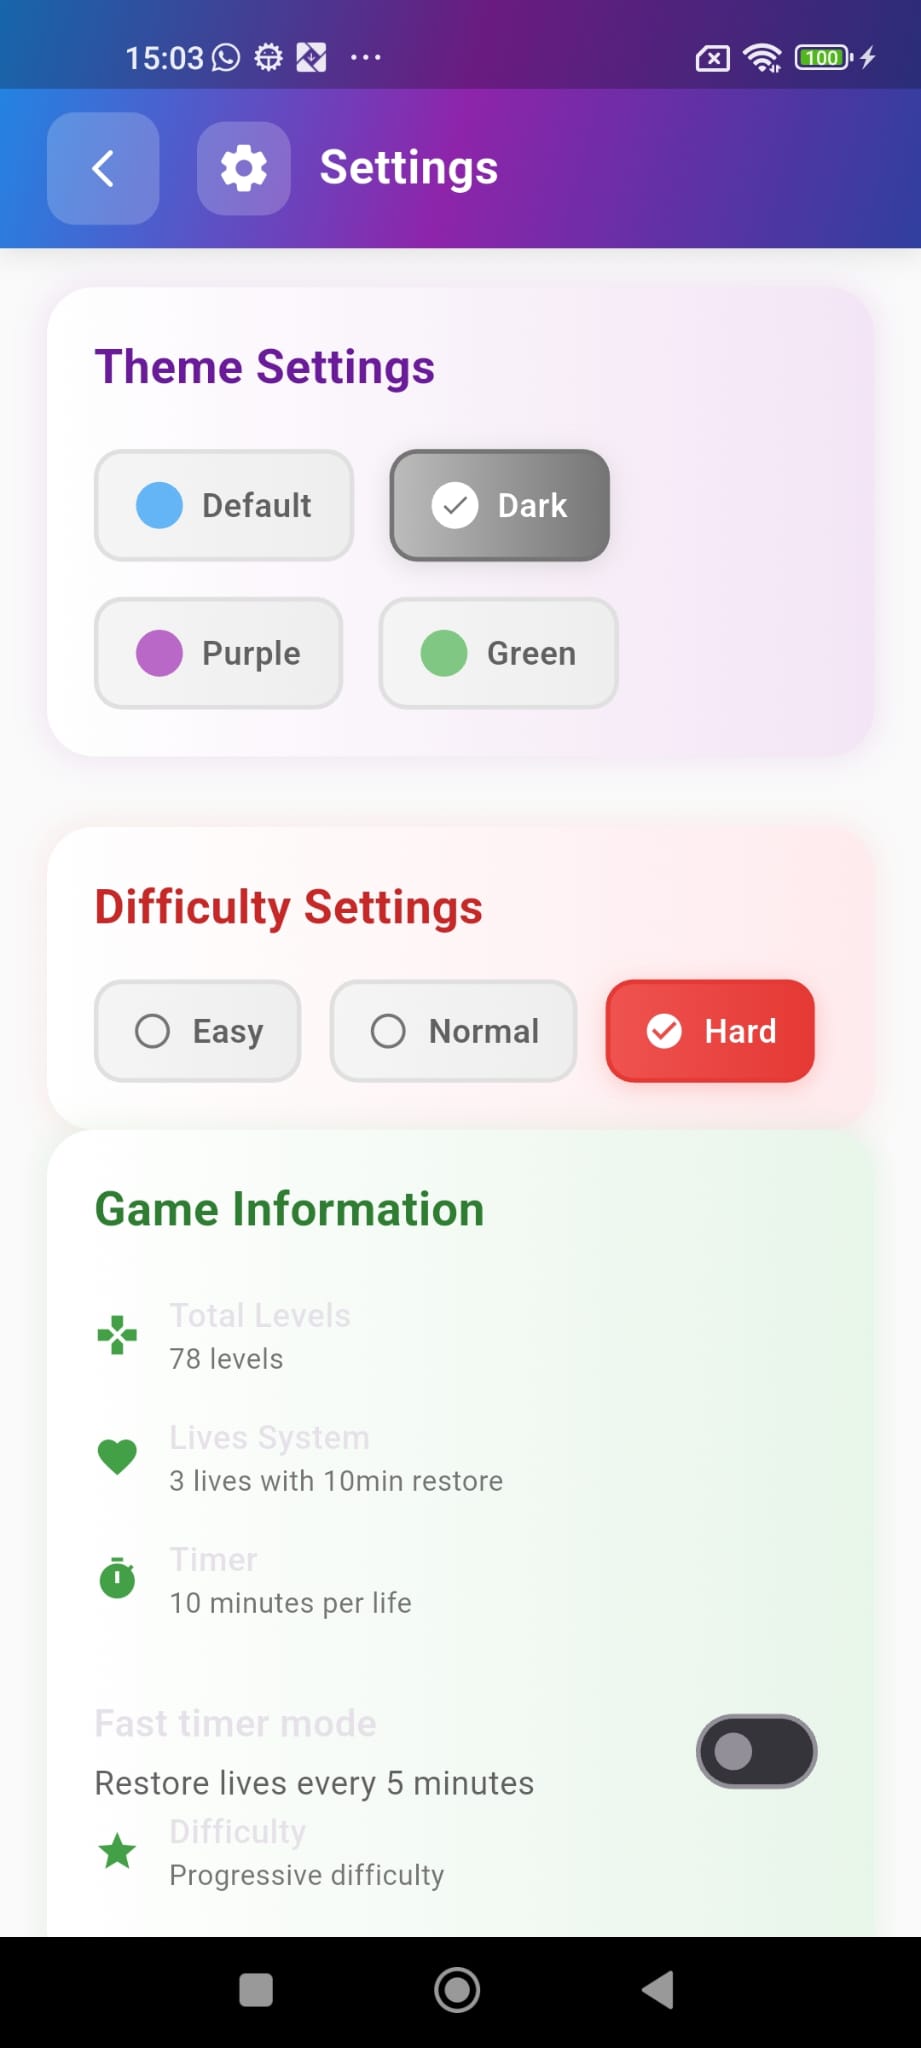Tap the three dots in status bar

365,58
